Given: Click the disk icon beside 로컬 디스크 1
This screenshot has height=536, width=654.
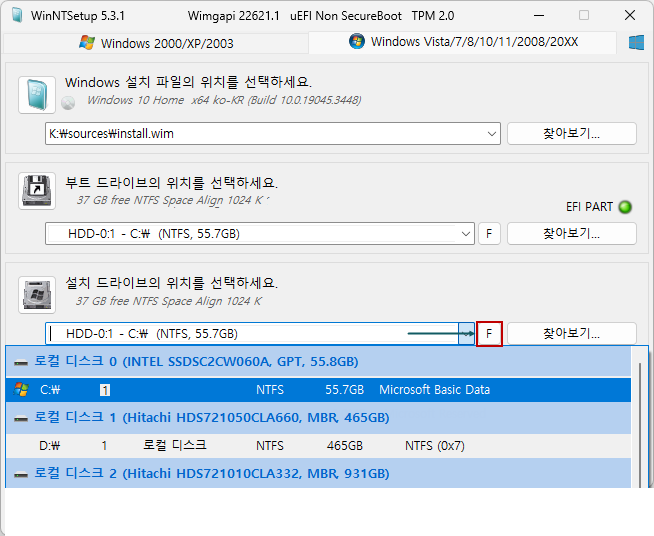Looking at the screenshot, I should 21,418.
